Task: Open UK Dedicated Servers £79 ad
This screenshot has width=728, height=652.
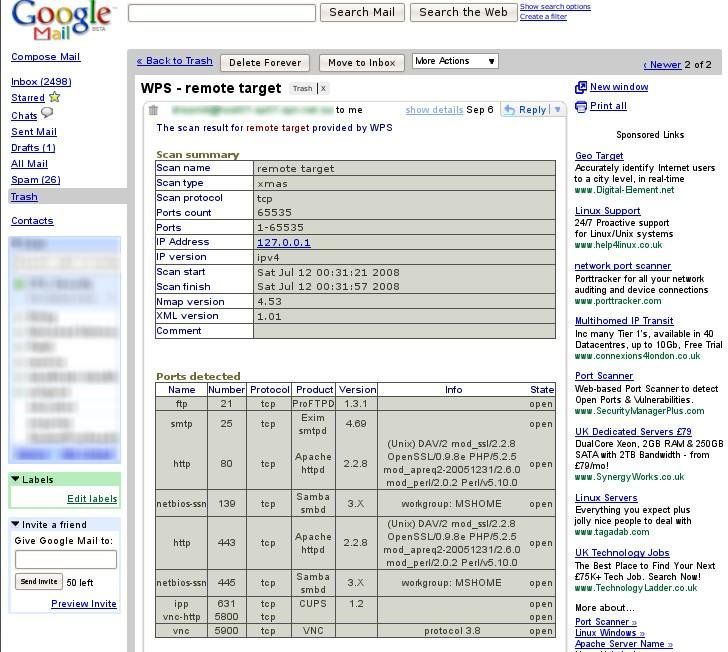Action: point(633,431)
